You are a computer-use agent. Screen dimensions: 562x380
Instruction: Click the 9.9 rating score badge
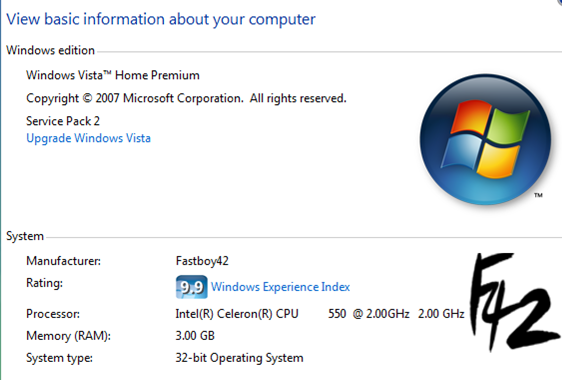pyautogui.click(x=191, y=287)
